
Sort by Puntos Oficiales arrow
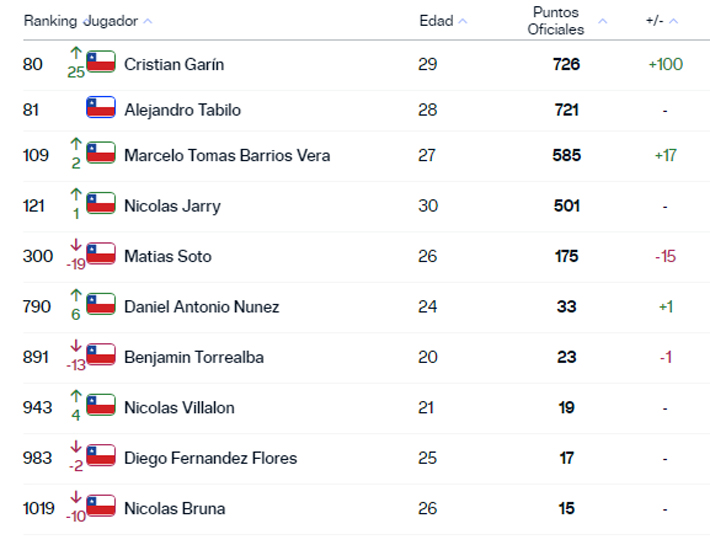coord(602,21)
